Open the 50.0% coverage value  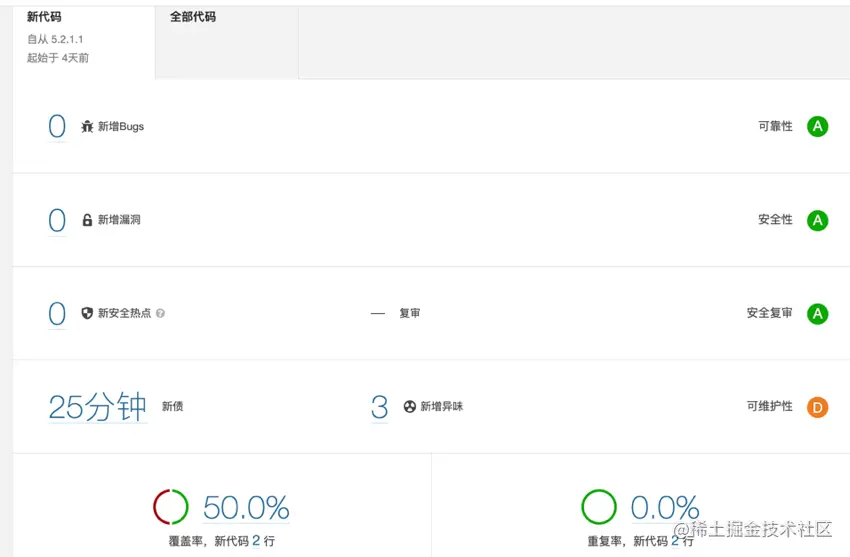246,508
